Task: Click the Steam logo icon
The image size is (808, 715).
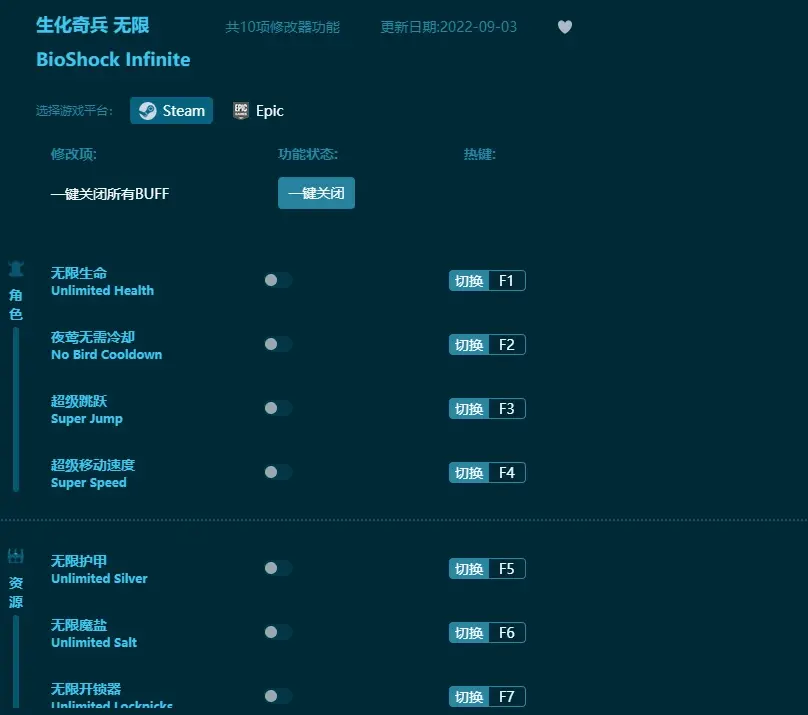Action: 147,111
